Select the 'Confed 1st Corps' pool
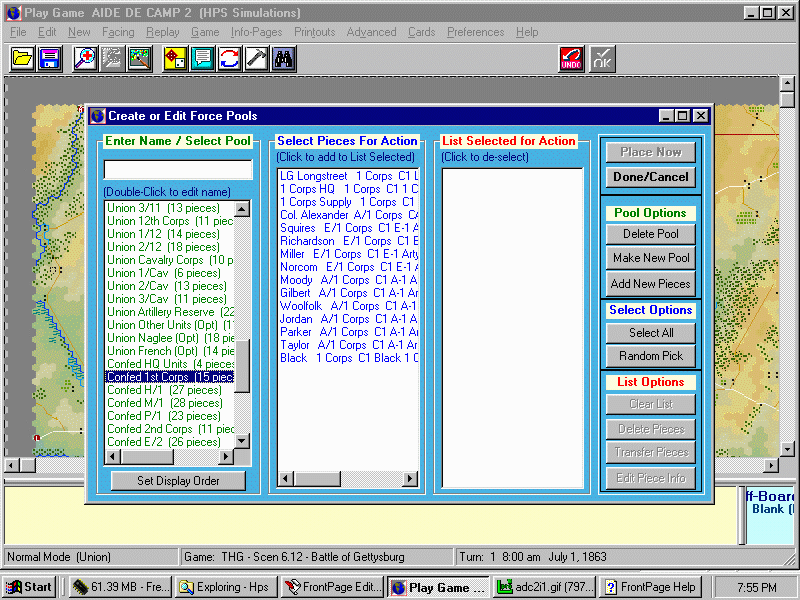 170,377
